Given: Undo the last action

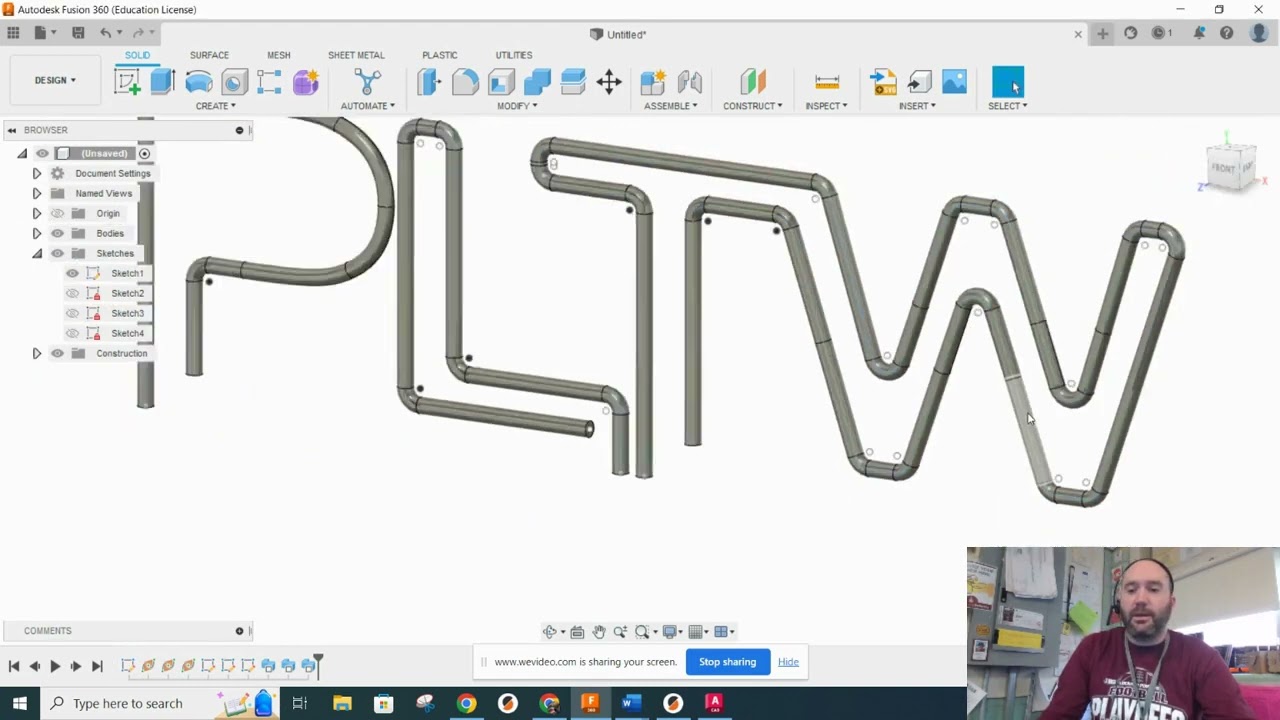Looking at the screenshot, I should [105, 33].
